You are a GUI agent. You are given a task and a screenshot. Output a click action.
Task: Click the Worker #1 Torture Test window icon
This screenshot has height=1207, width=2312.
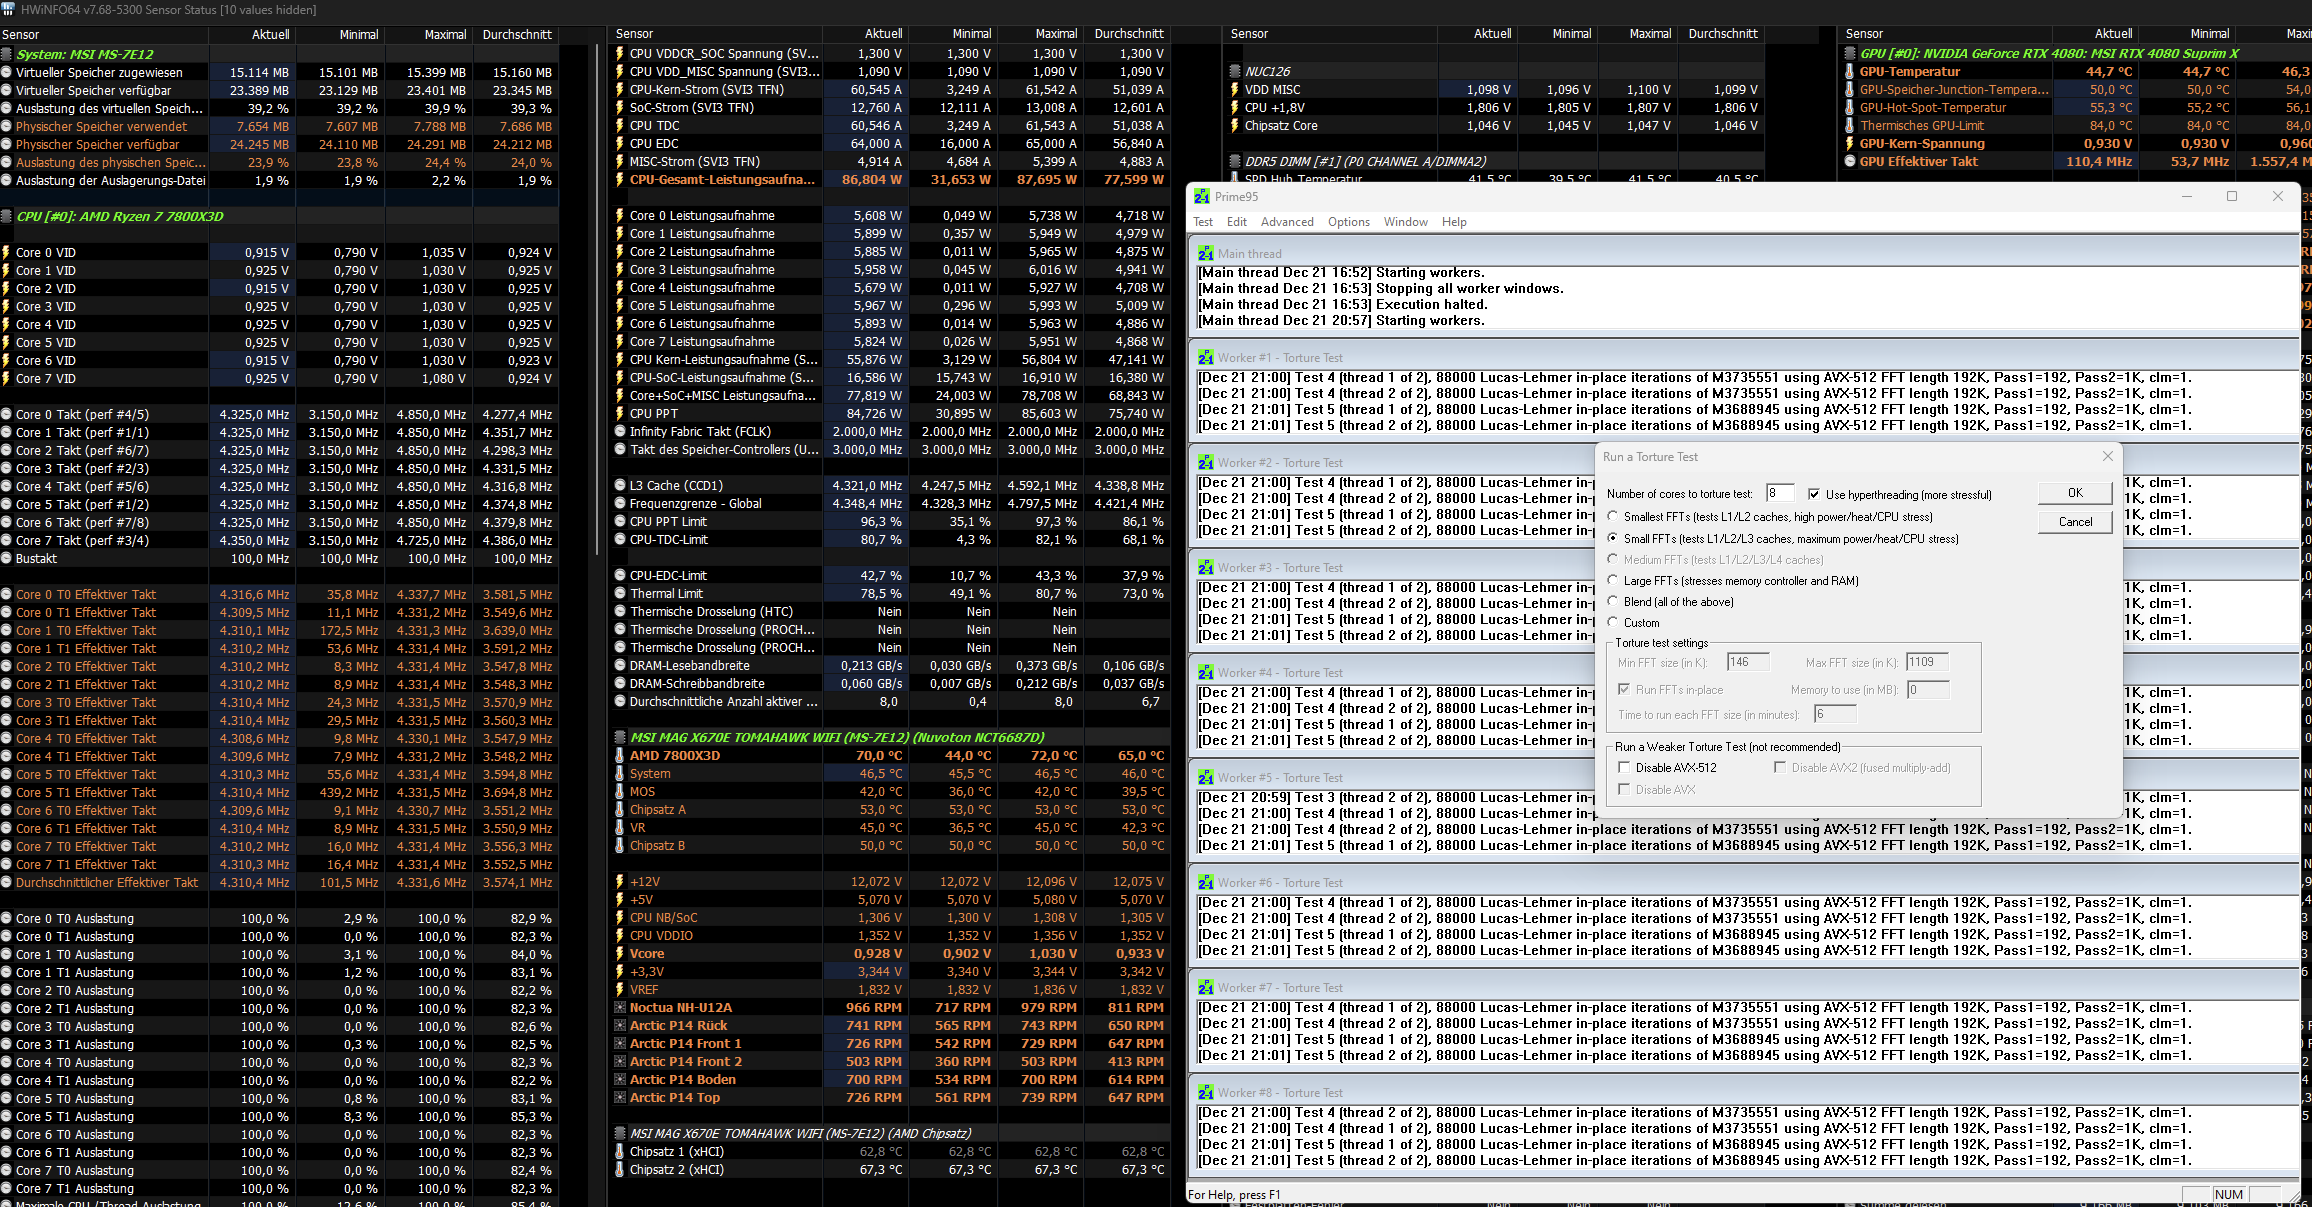(1206, 358)
